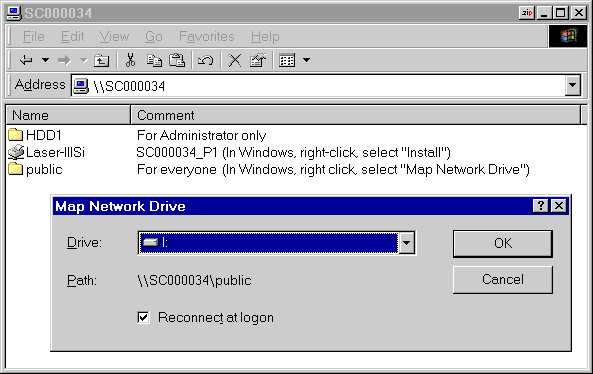The height and width of the screenshot is (374, 593).
Task: Click the ? help button in dialog
Action: point(541,206)
